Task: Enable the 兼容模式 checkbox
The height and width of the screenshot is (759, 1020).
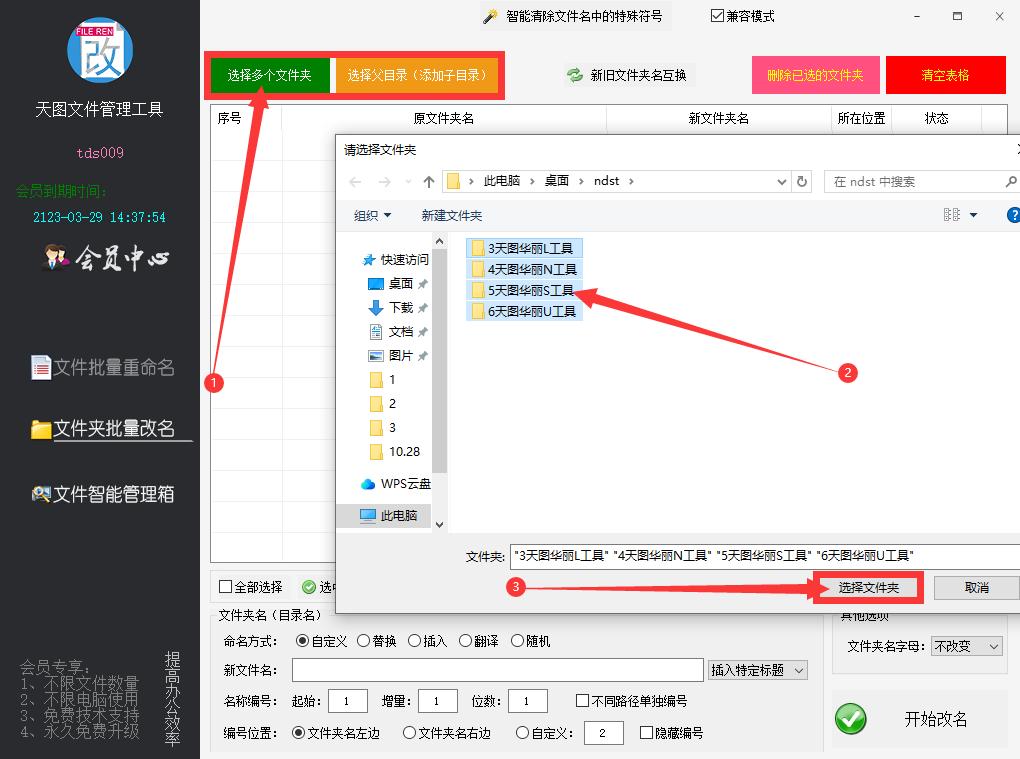Action: pos(718,16)
